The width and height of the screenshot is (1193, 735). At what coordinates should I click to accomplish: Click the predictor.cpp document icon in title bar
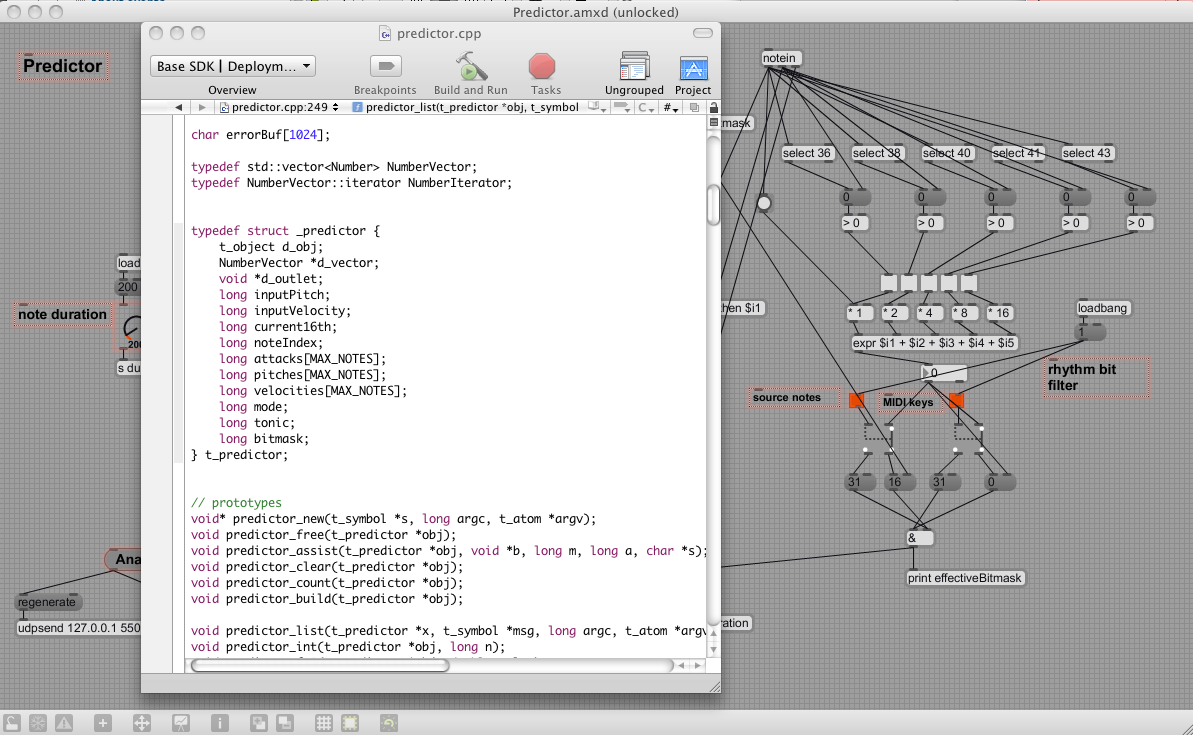click(x=386, y=33)
